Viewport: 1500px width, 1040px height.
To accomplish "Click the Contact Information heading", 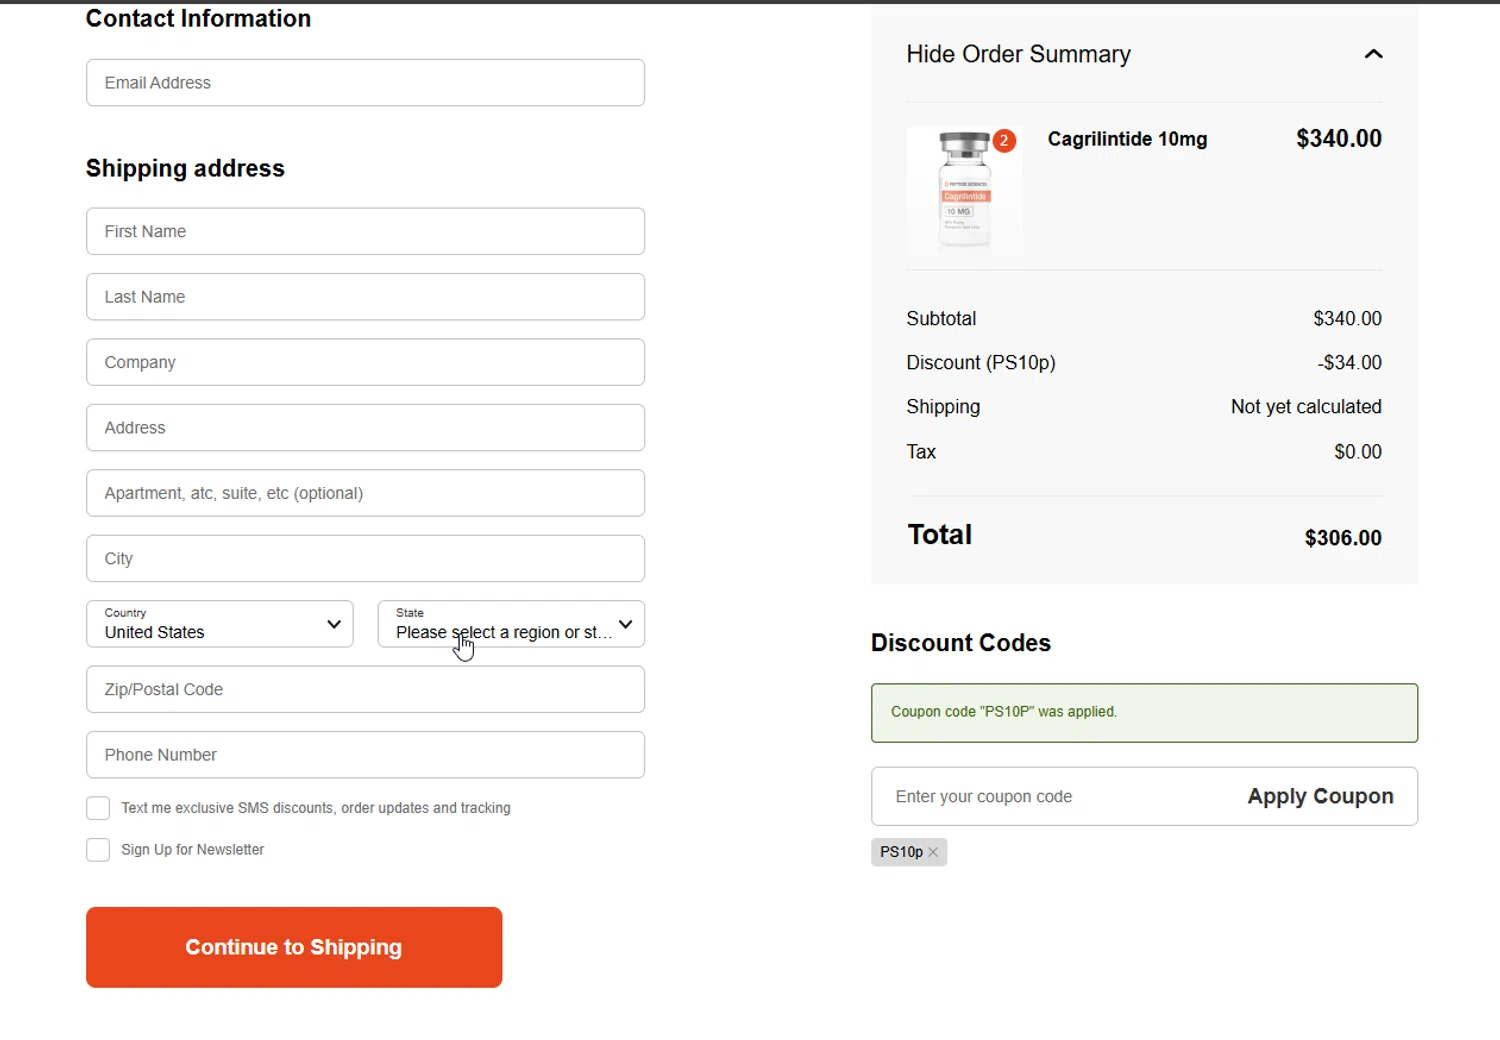I will tap(198, 18).
